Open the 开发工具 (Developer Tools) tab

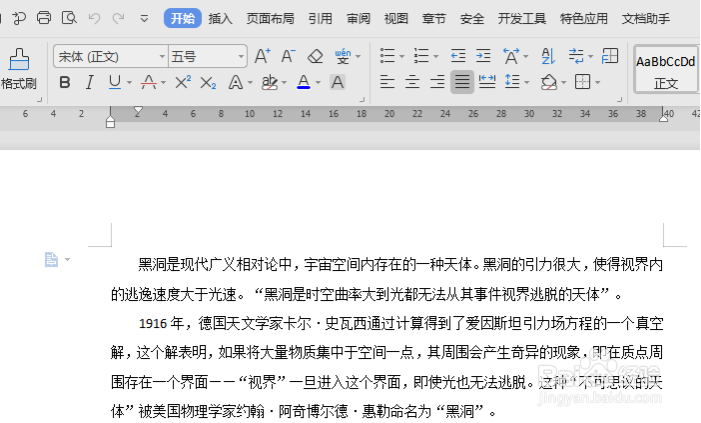[x=522, y=19]
